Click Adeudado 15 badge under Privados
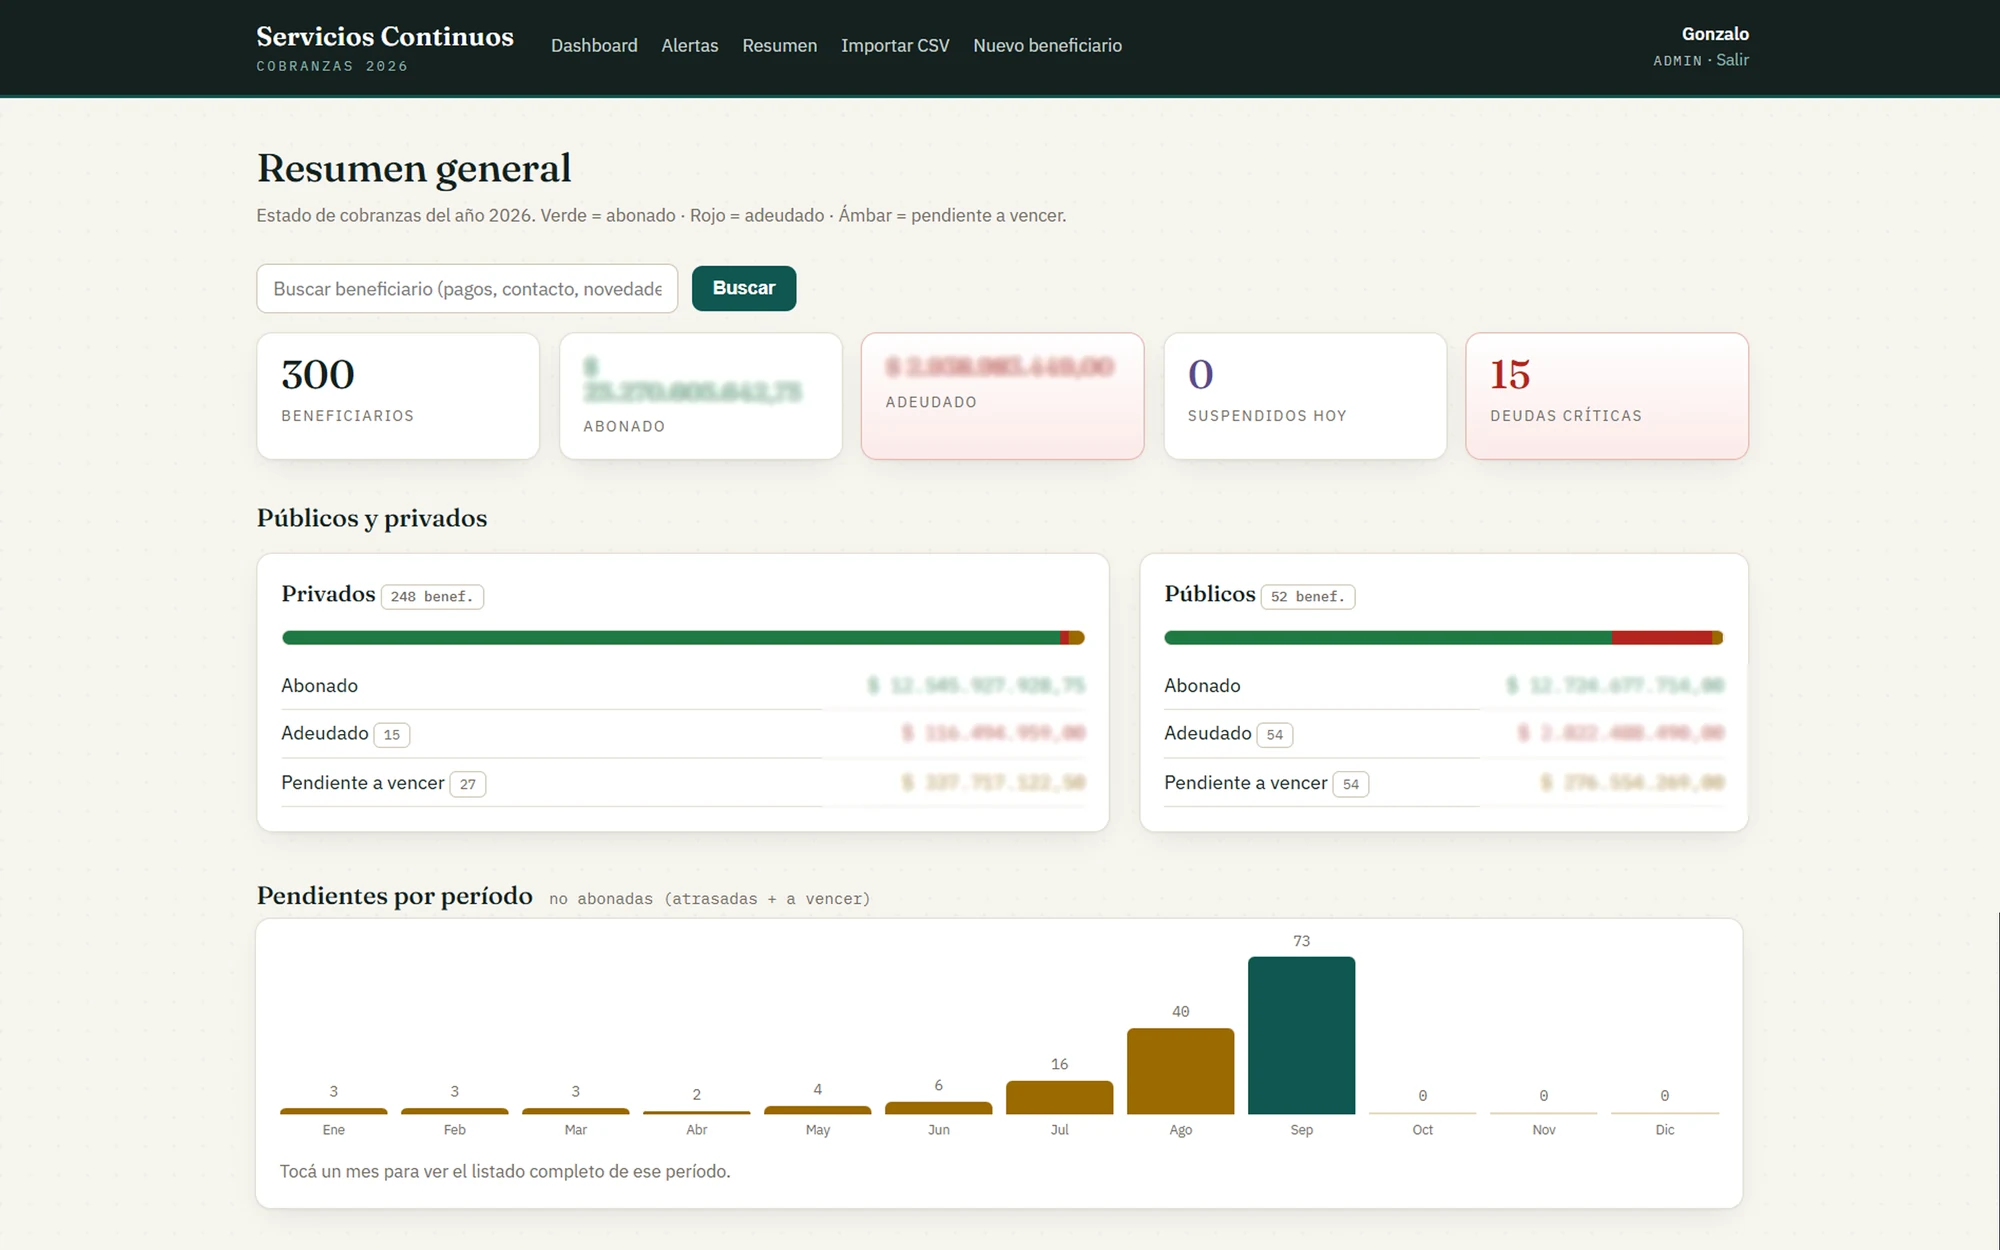 pos(391,735)
